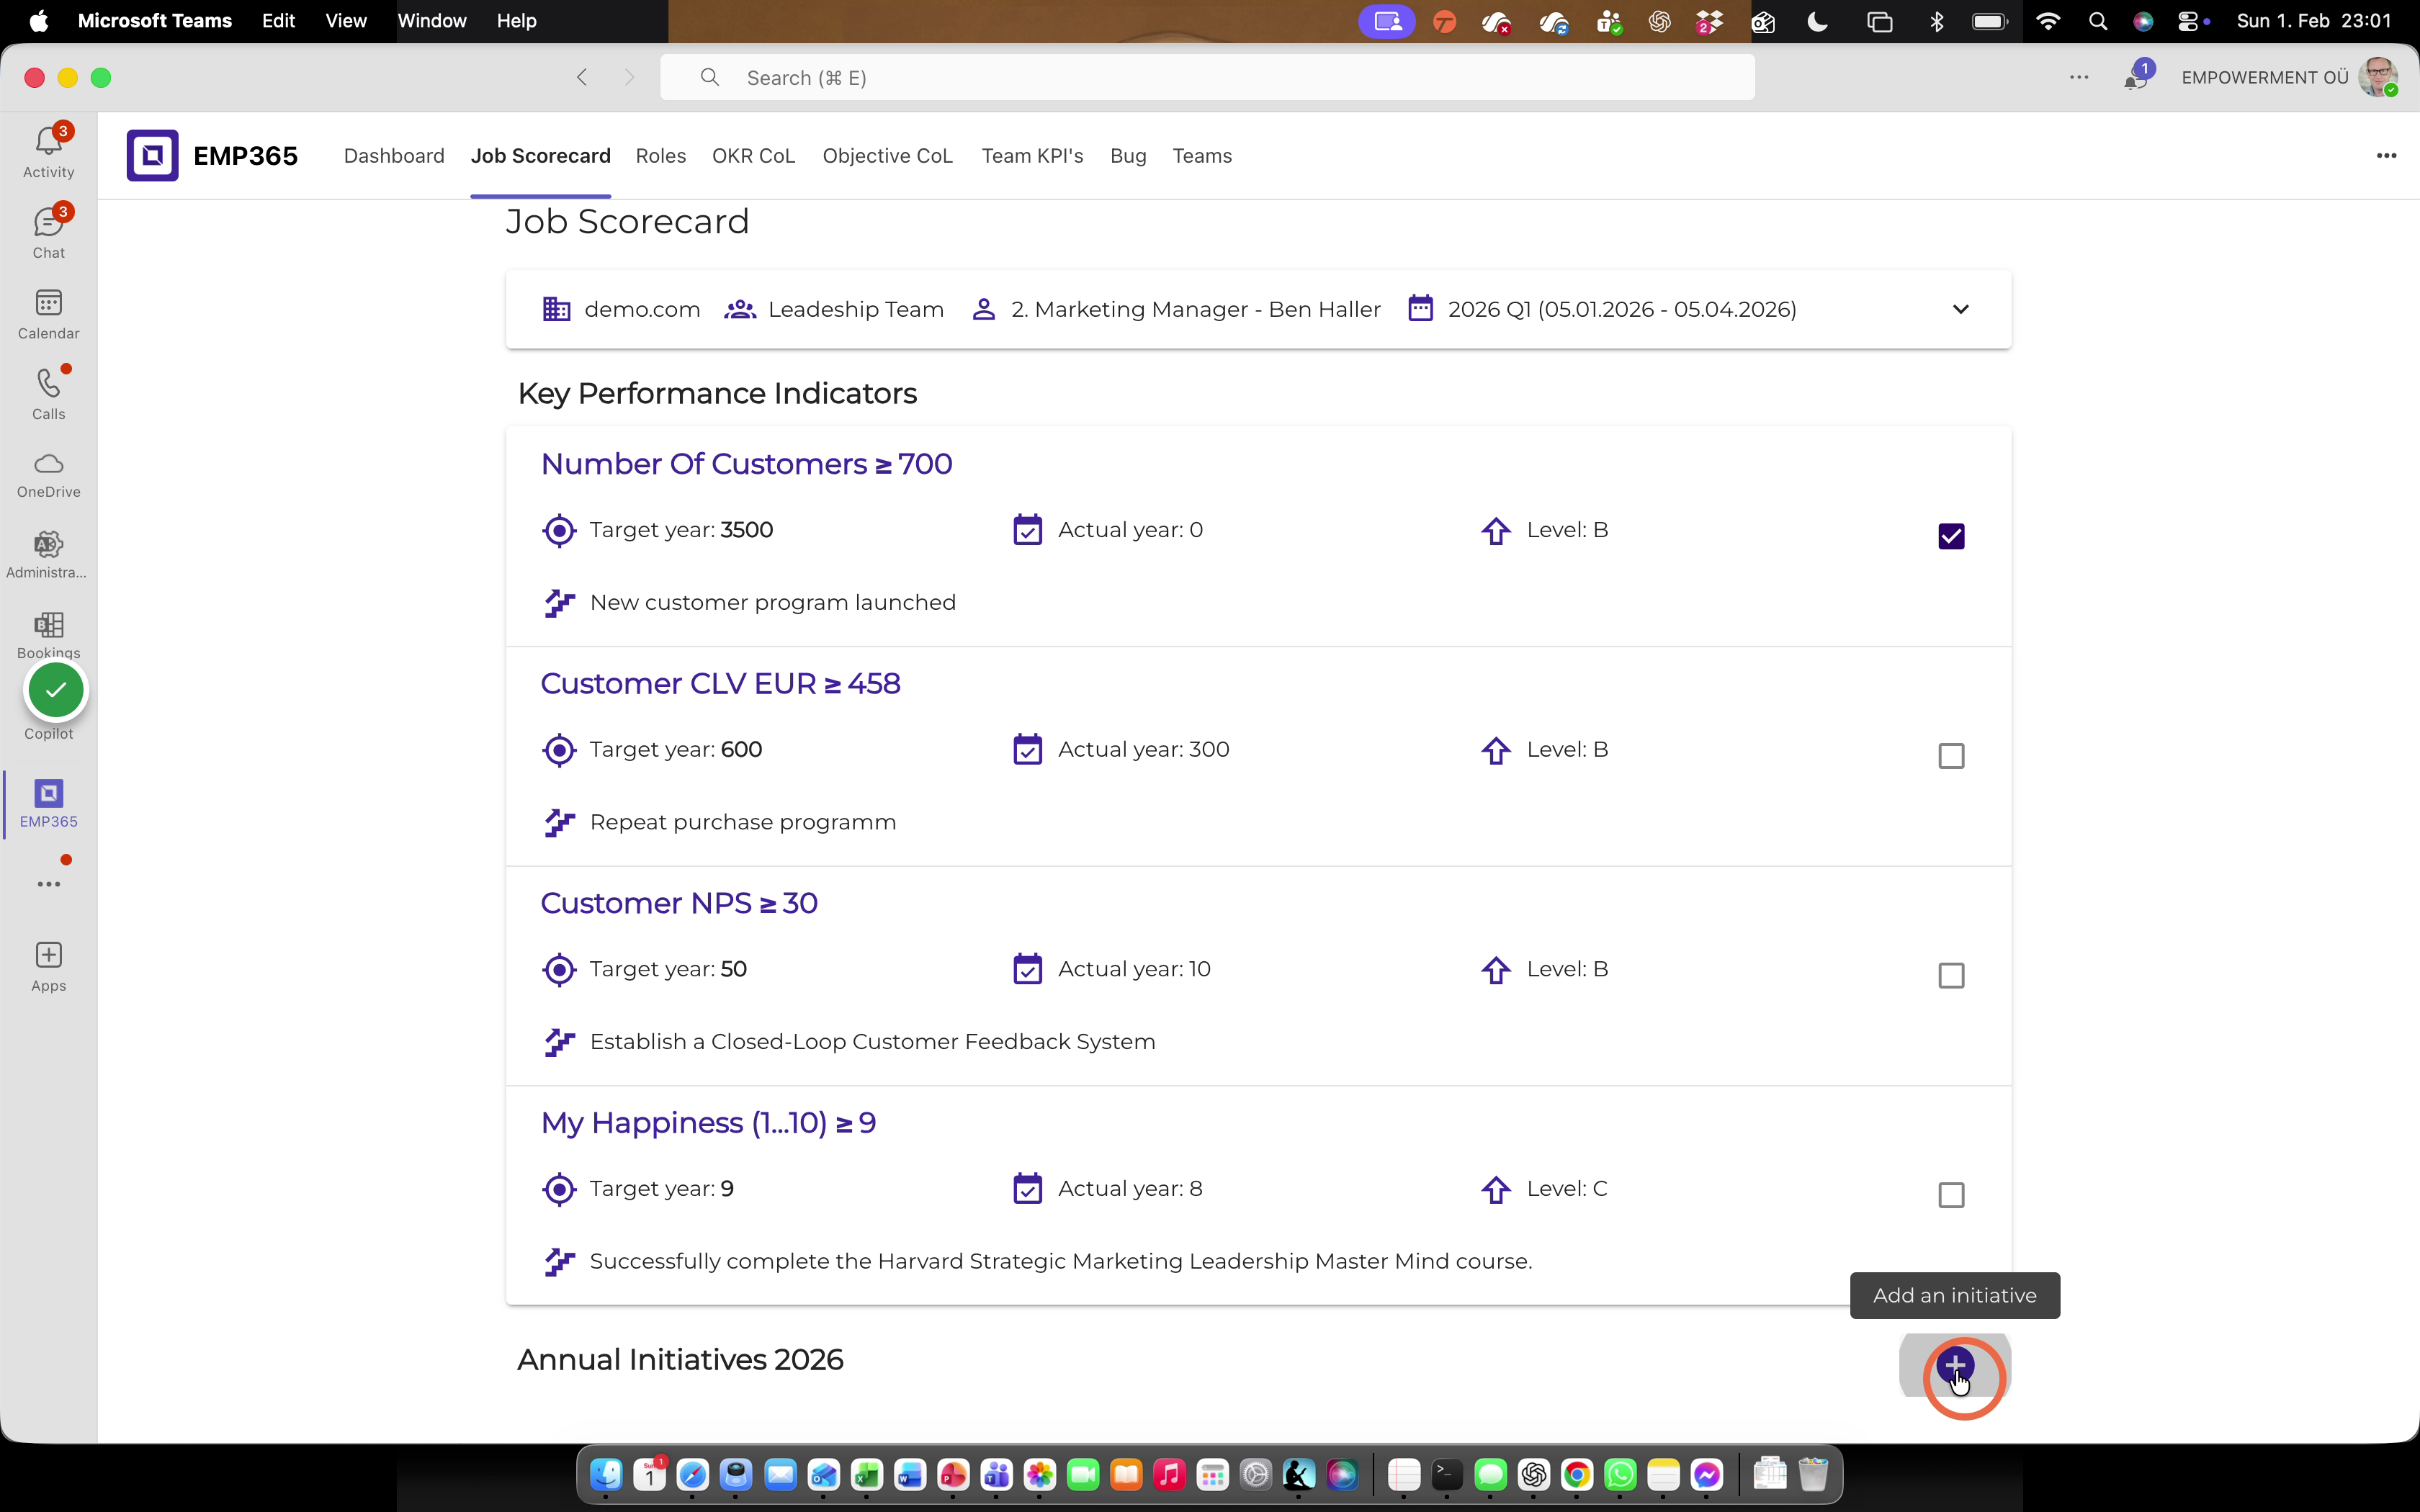
Task: Open the Bookings app in sidebar
Action: click(48, 634)
